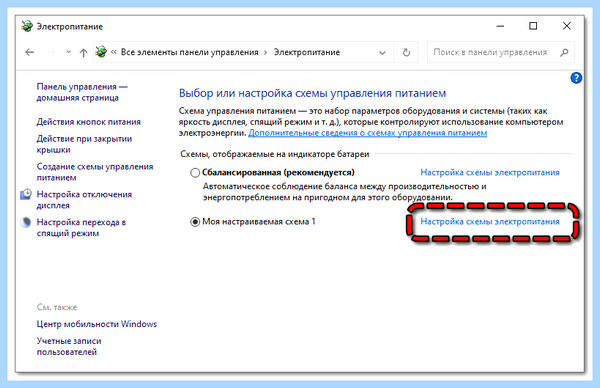Viewport: 600px width, 388px height.
Task: Select the Моя настраиваемая схема 1 radio button
Action: pyautogui.click(x=195, y=222)
